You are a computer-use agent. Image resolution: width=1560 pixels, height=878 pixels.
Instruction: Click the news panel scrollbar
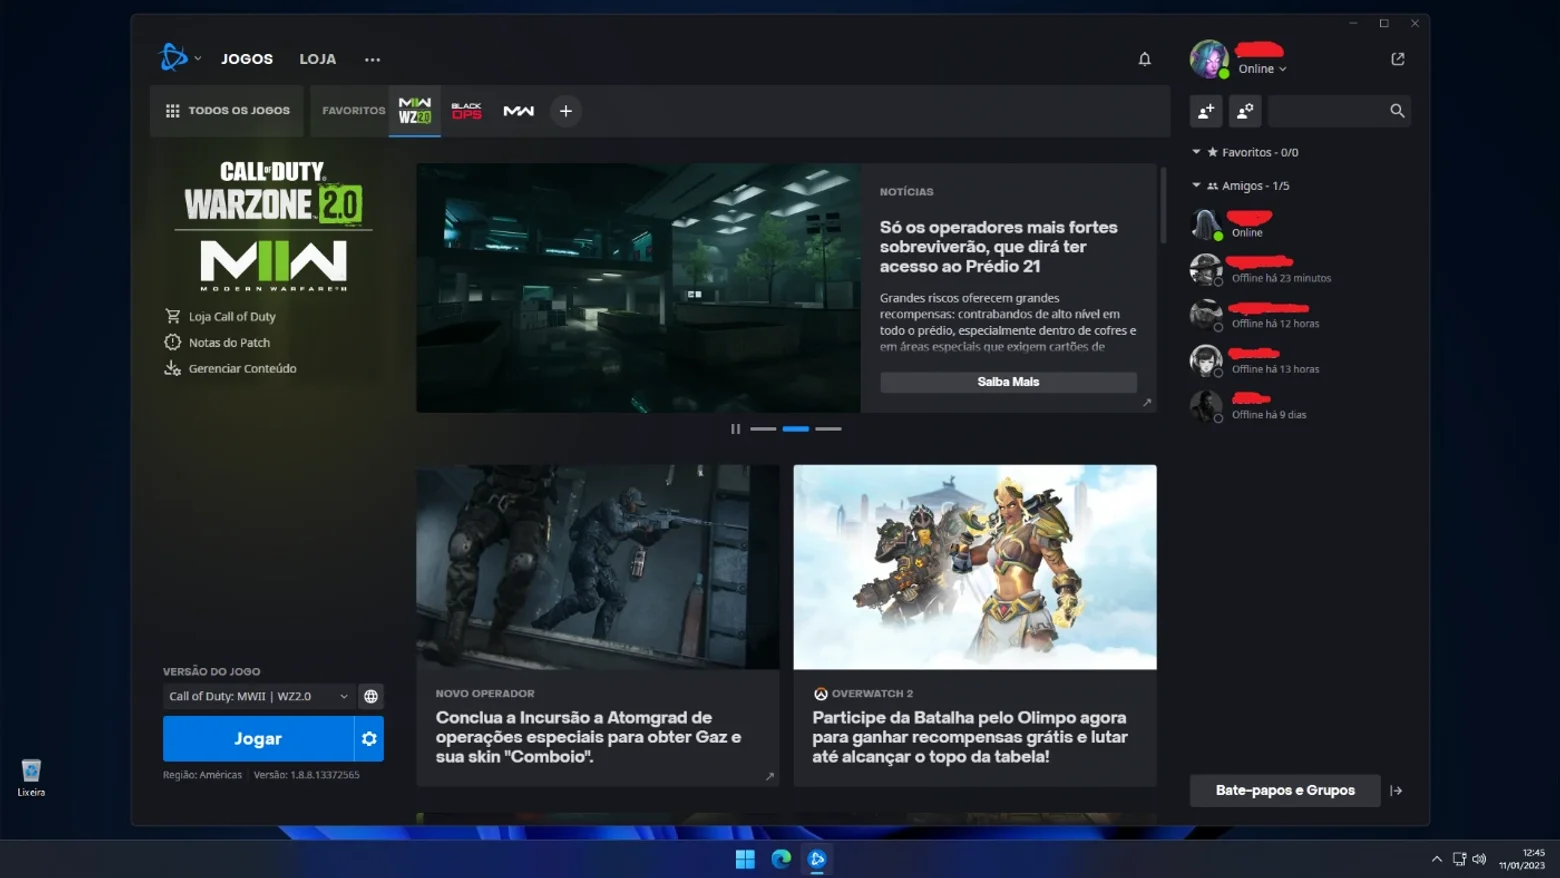click(1163, 204)
